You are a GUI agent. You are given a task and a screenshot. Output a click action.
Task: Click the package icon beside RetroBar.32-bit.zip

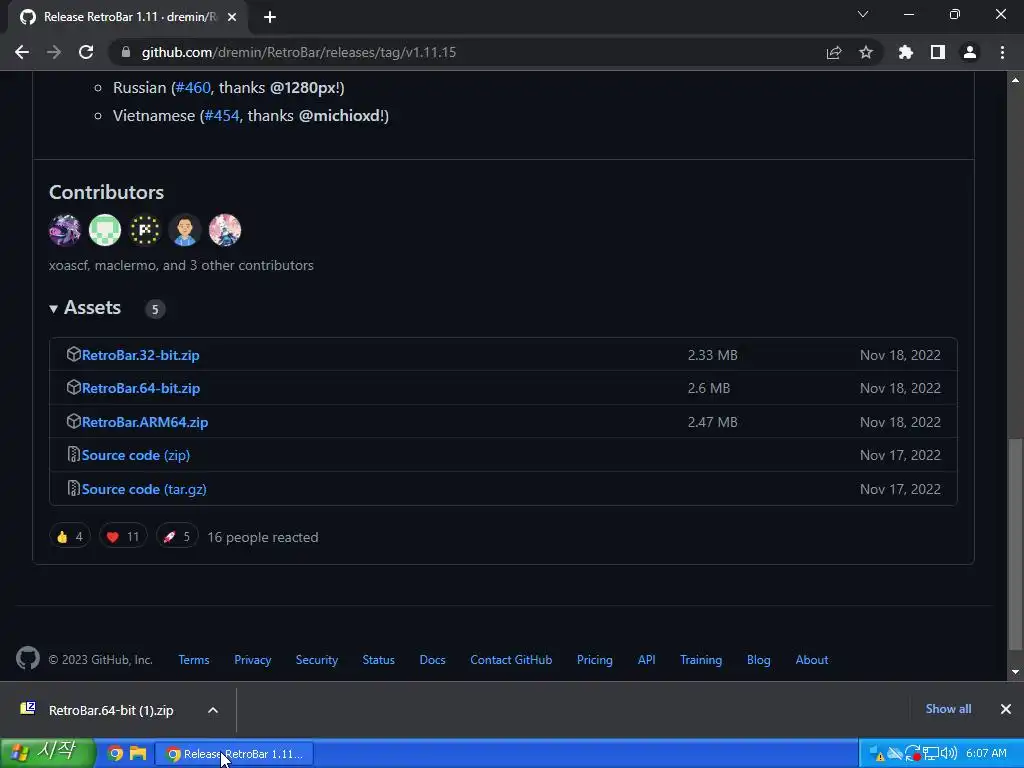pyautogui.click(x=73, y=354)
